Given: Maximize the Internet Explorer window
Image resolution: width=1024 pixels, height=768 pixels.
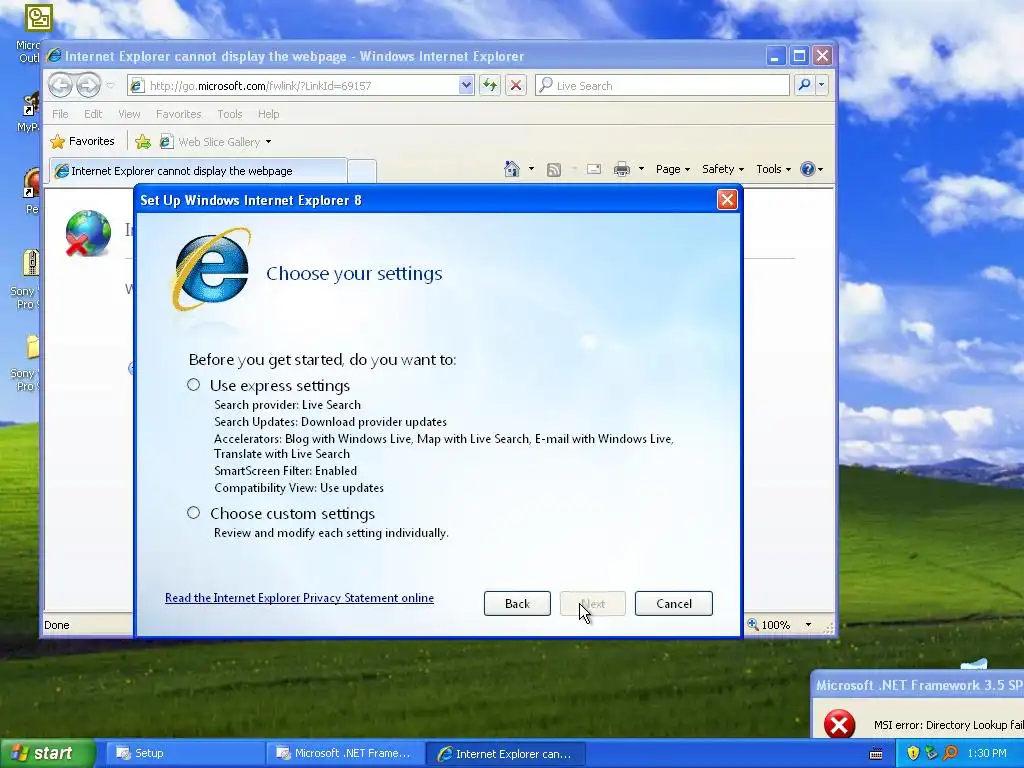Looking at the screenshot, I should coord(799,56).
